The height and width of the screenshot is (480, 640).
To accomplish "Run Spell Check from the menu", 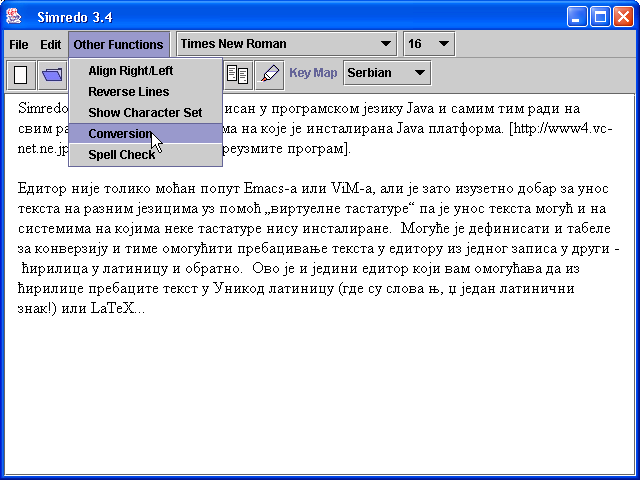I will click(x=122, y=155).
